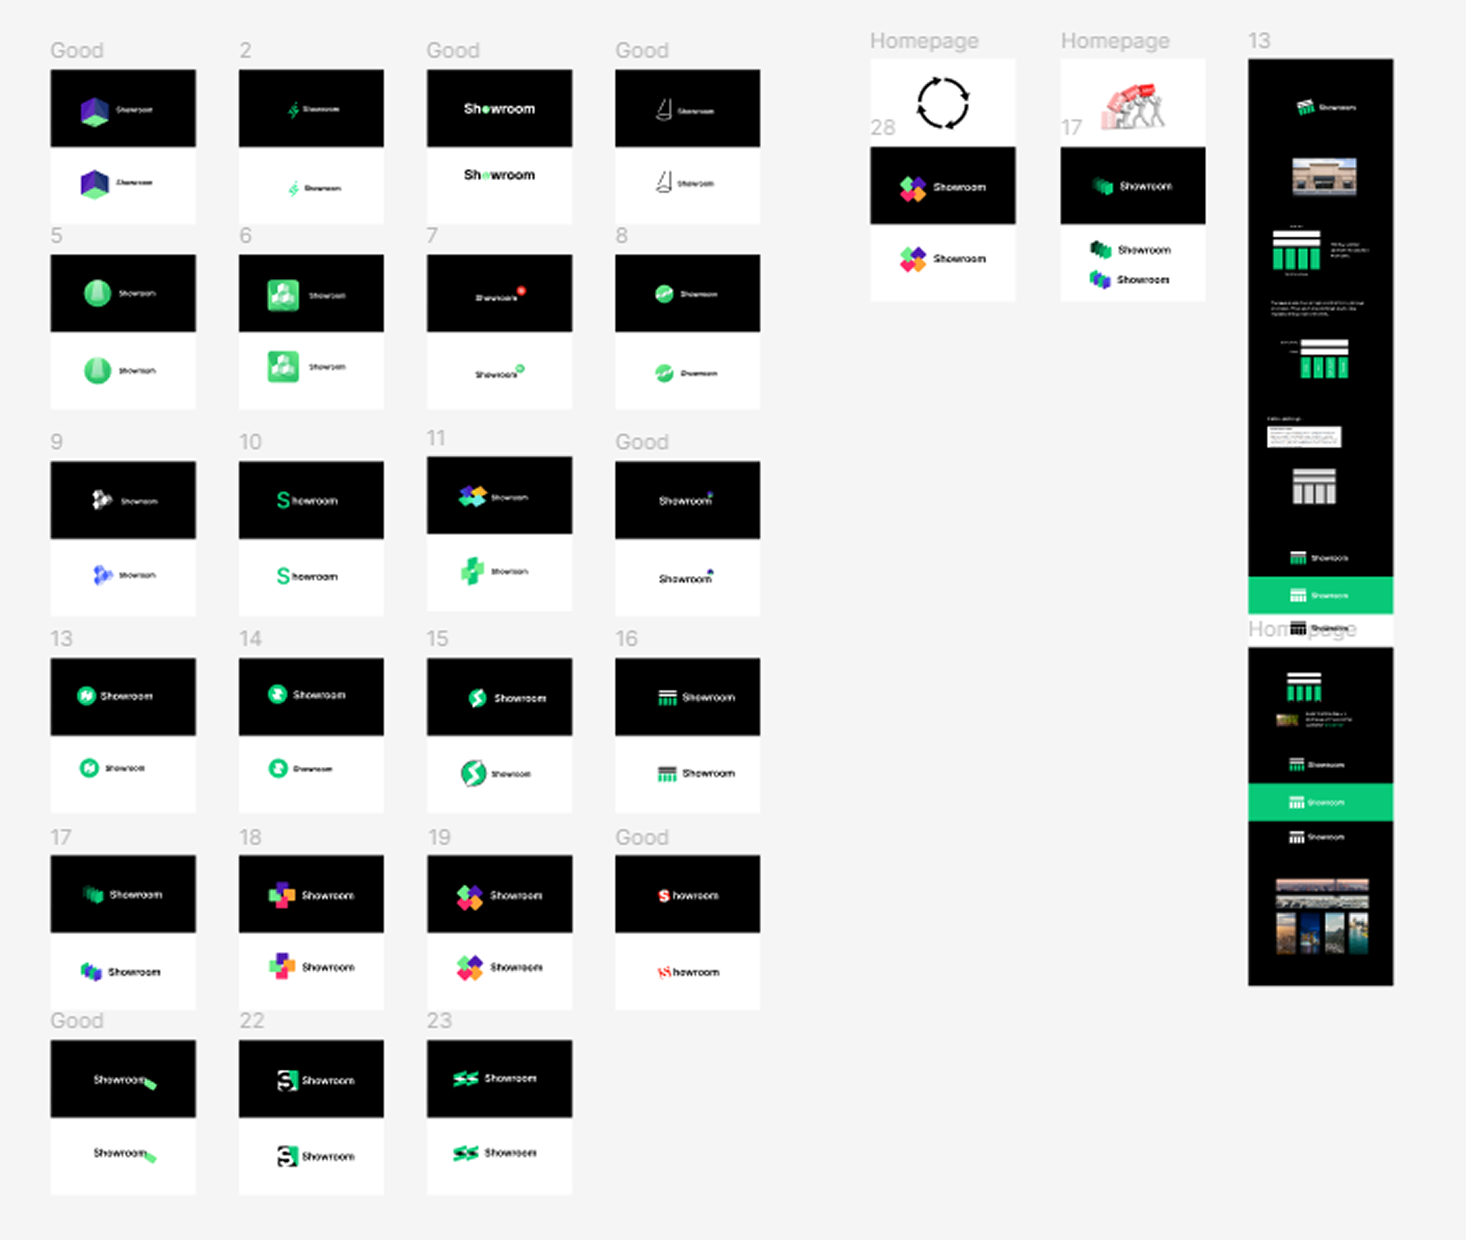Click blue cluster logo on frame 9 white card
This screenshot has width=1466, height=1240.
[102, 575]
